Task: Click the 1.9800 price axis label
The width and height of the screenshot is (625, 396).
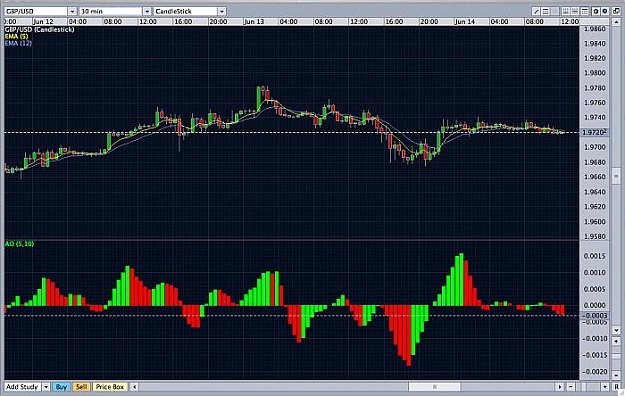Action: click(594, 73)
